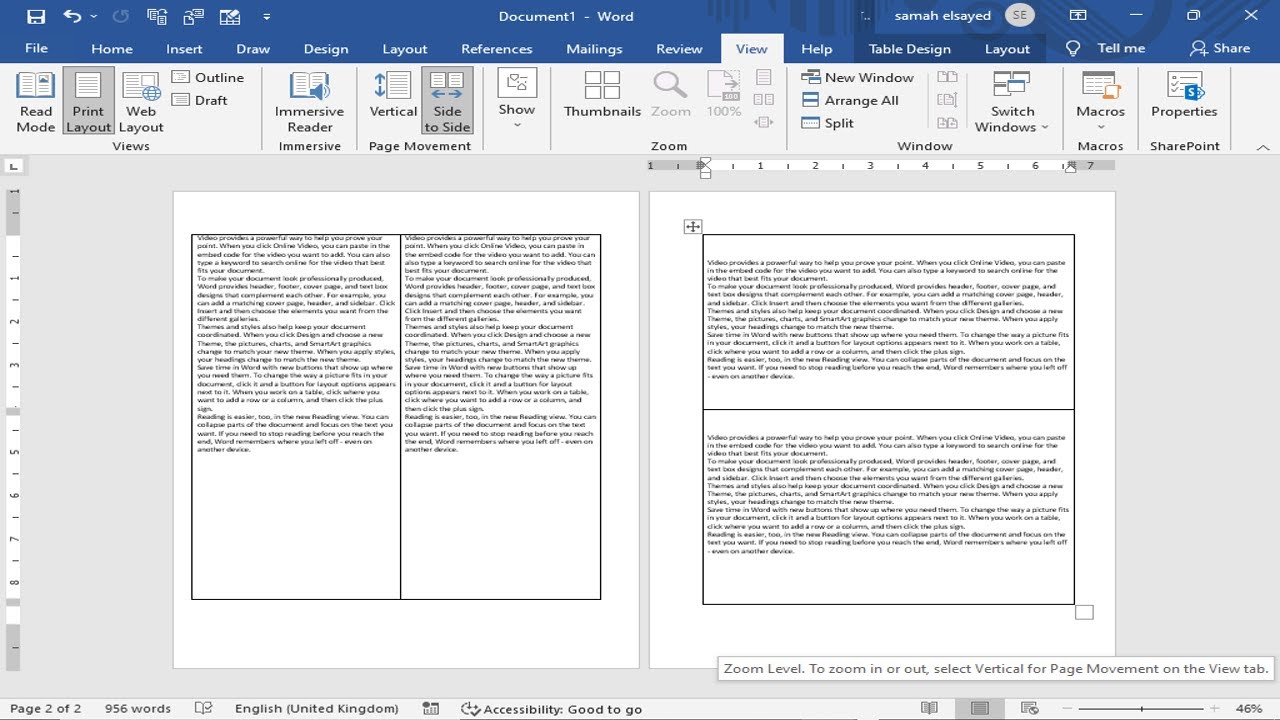Expand the Macros dropdown arrow
The width and height of the screenshot is (1280, 720).
coord(1100,127)
